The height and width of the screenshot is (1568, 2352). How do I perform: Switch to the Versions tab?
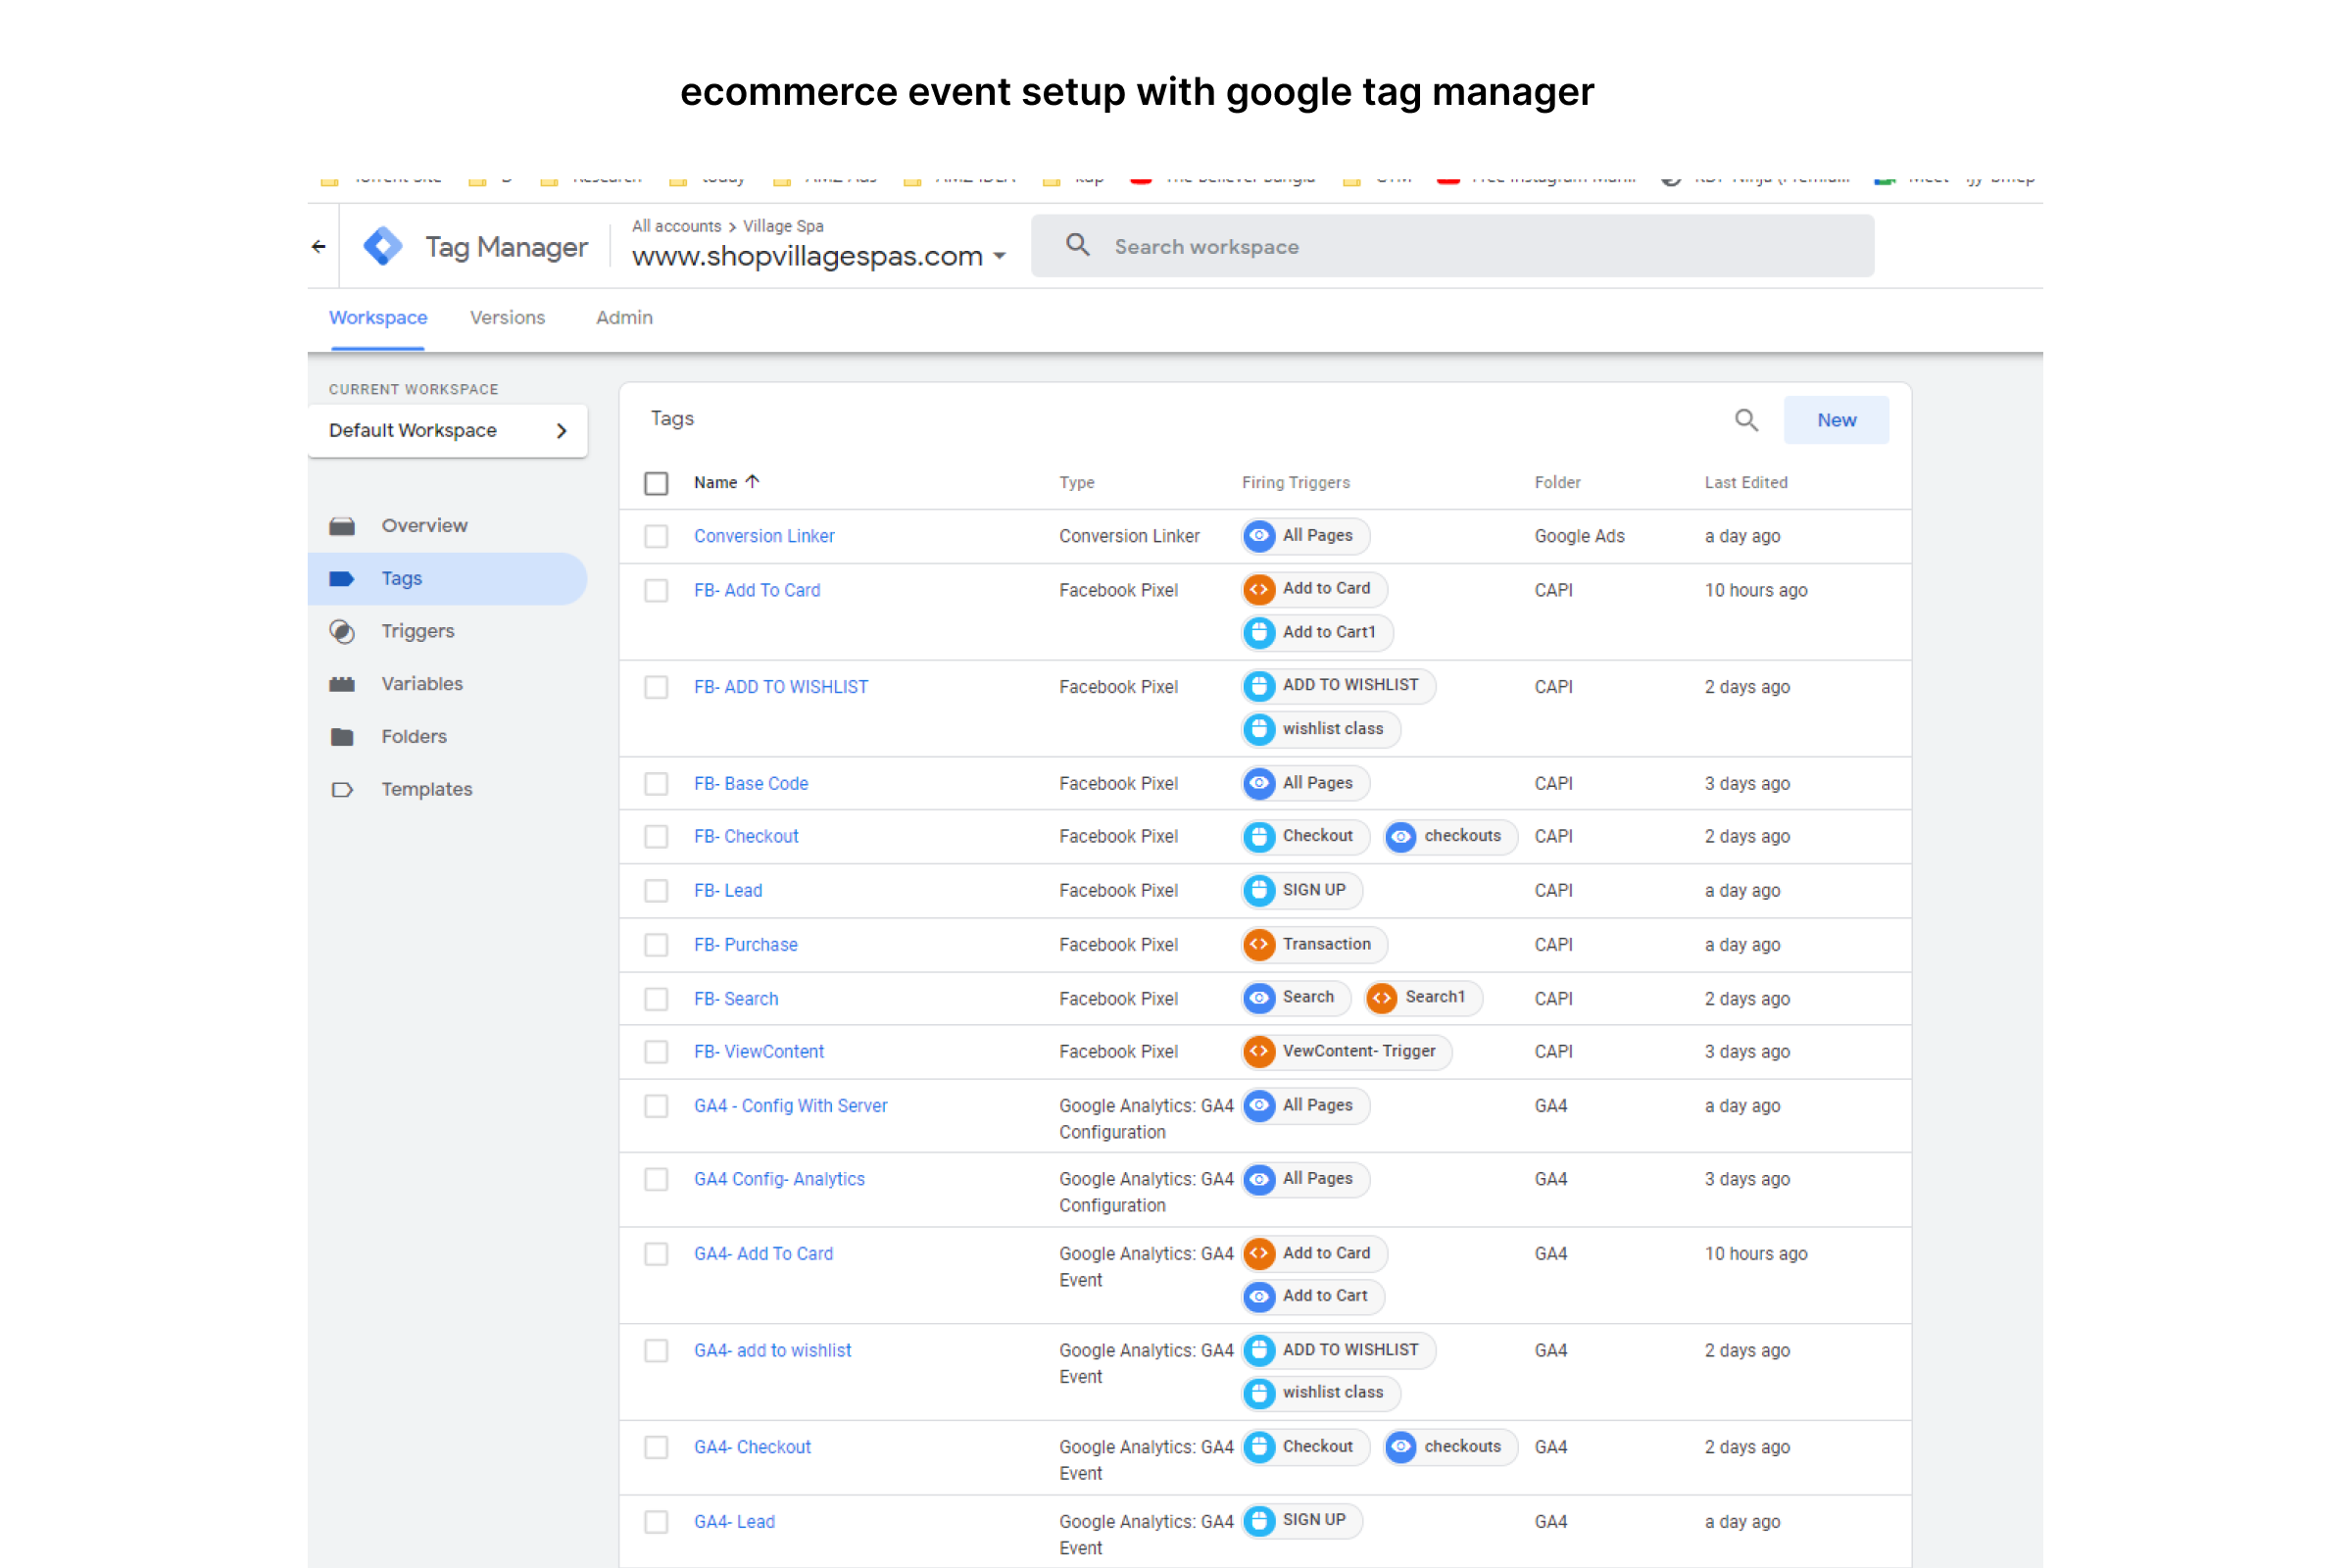click(x=507, y=318)
